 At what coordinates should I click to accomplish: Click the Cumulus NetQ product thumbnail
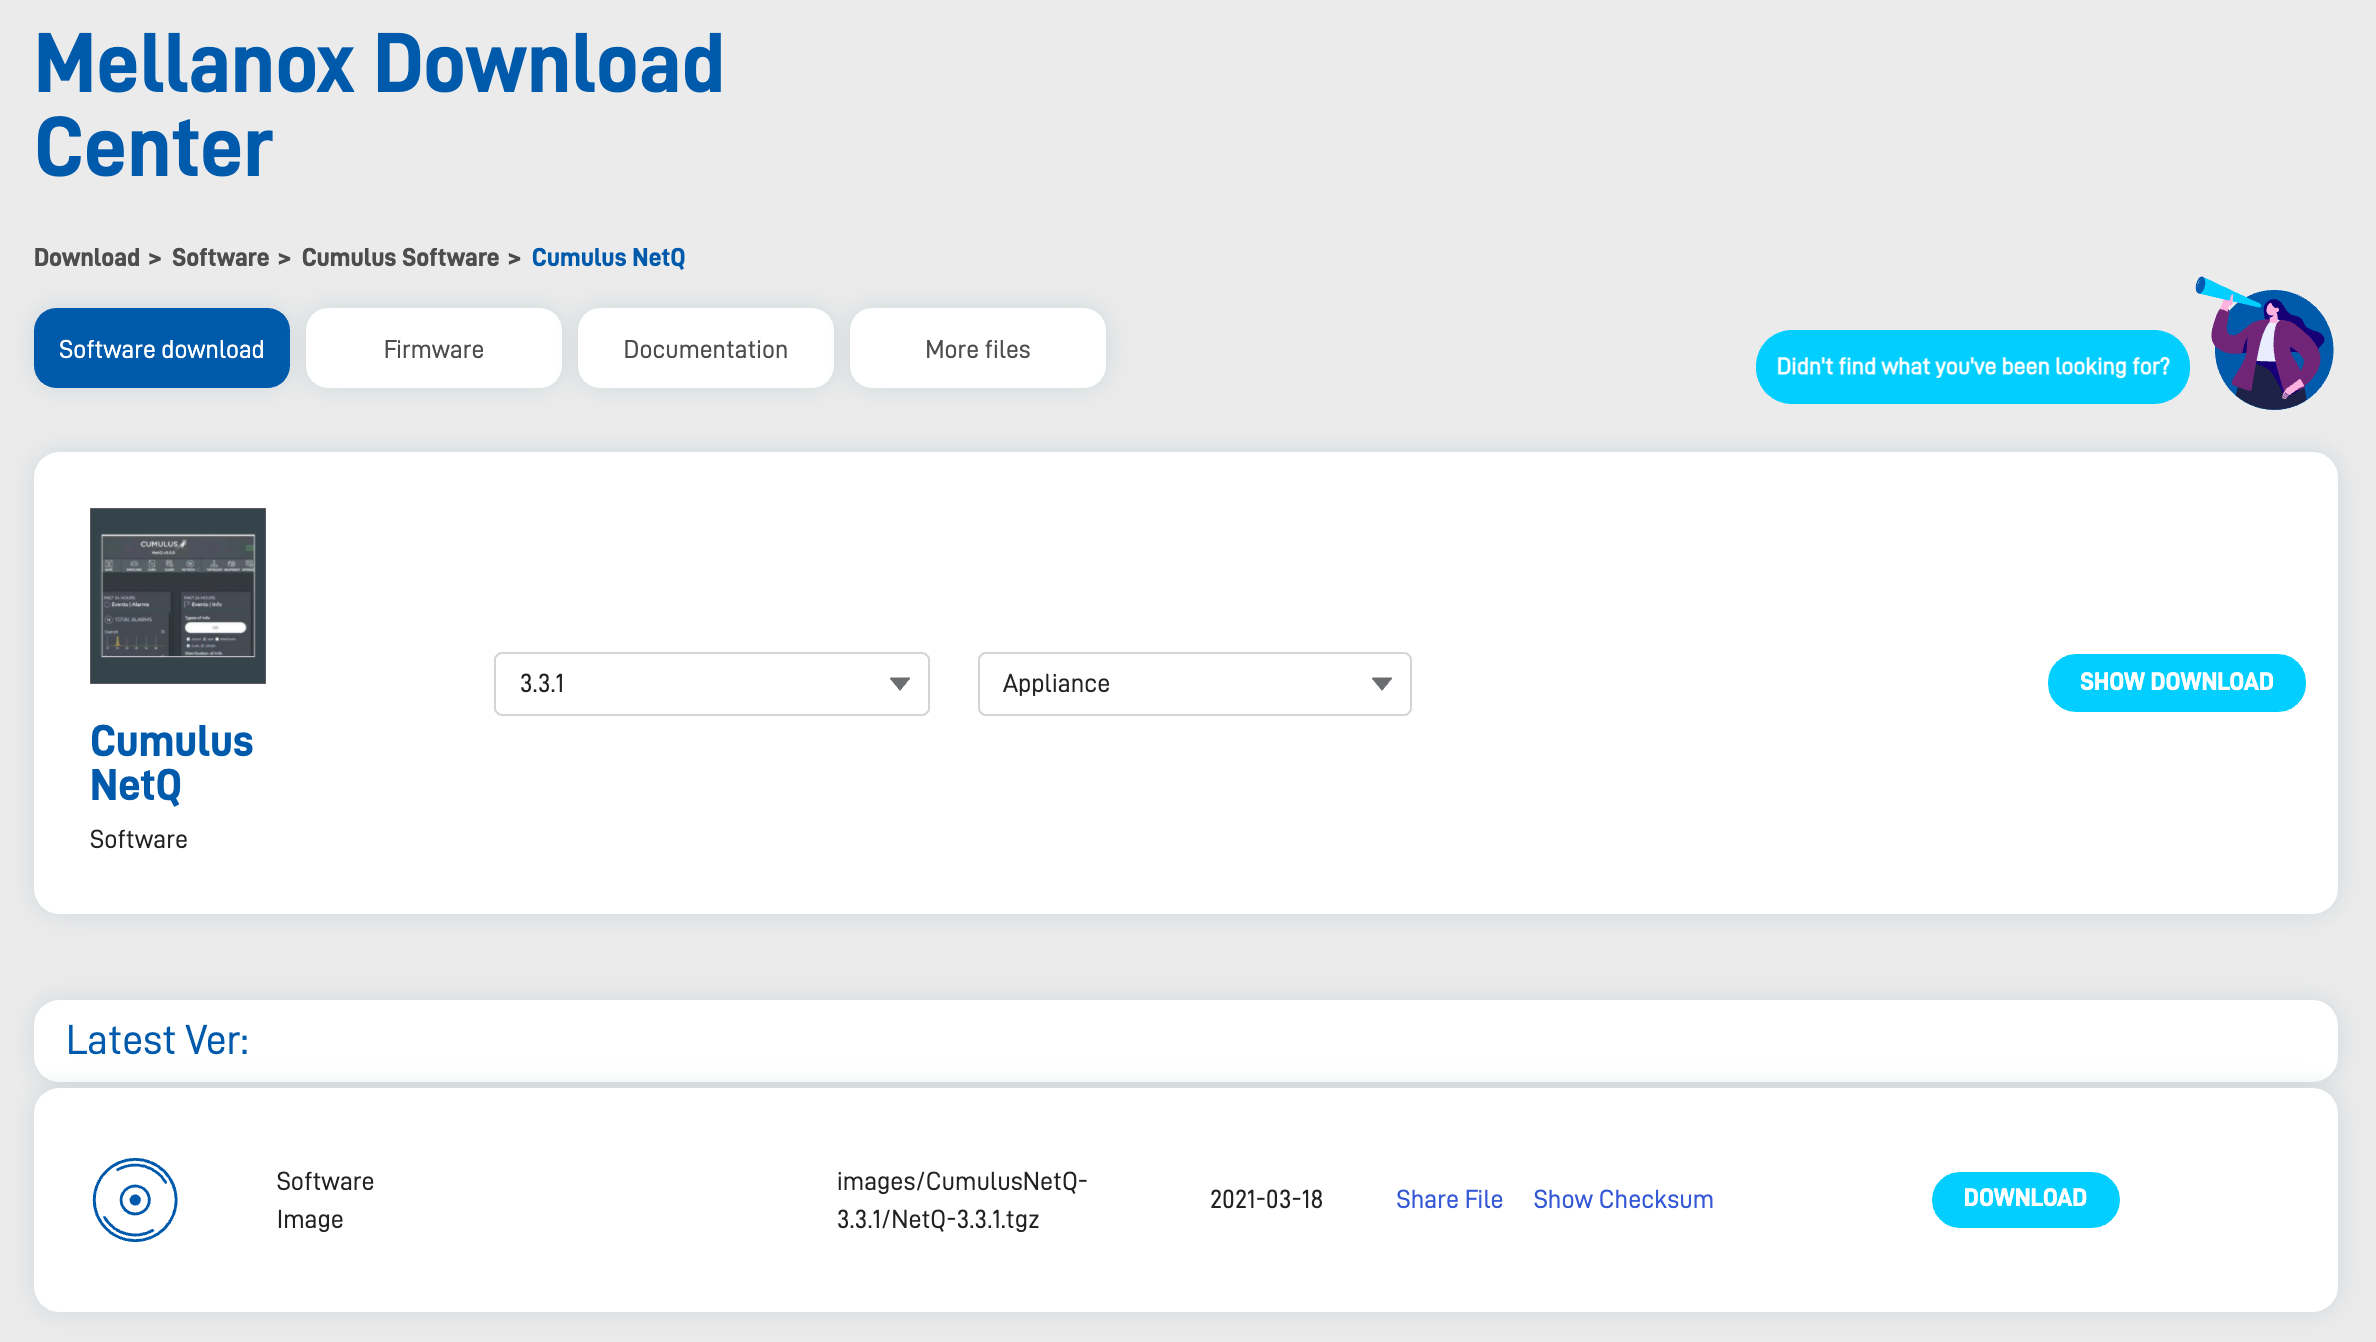tap(178, 596)
